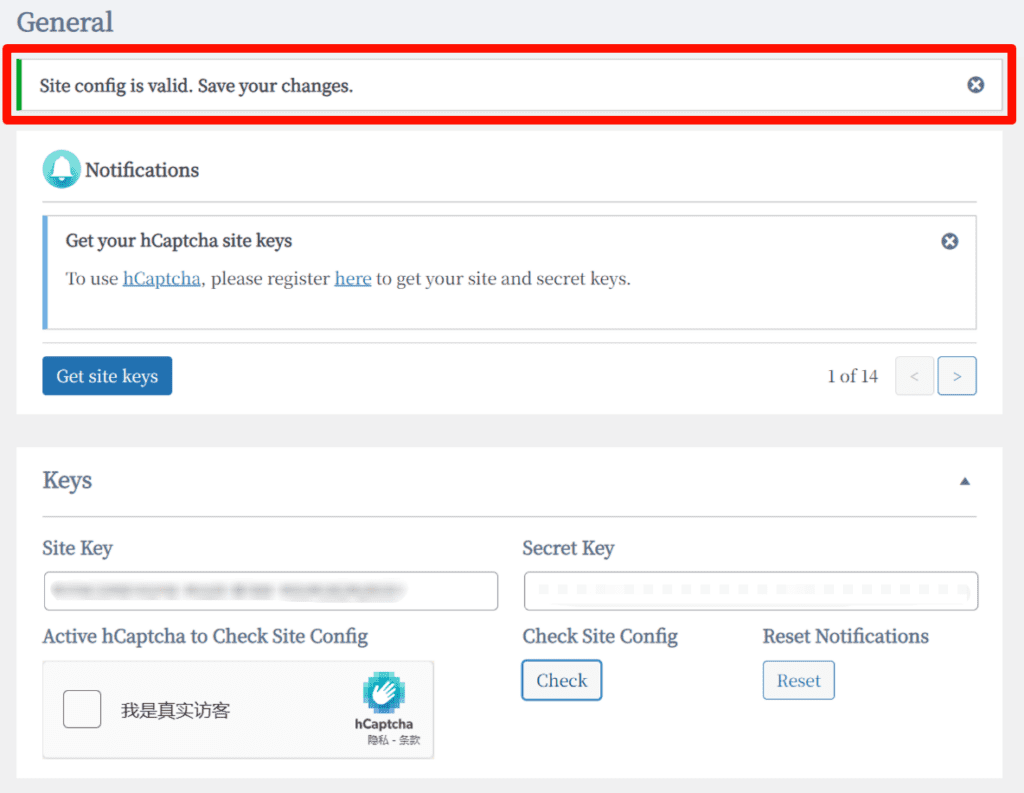Viewport: 1024px width, 793px height.
Task: Click the Keys section heading
Action: click(x=67, y=481)
